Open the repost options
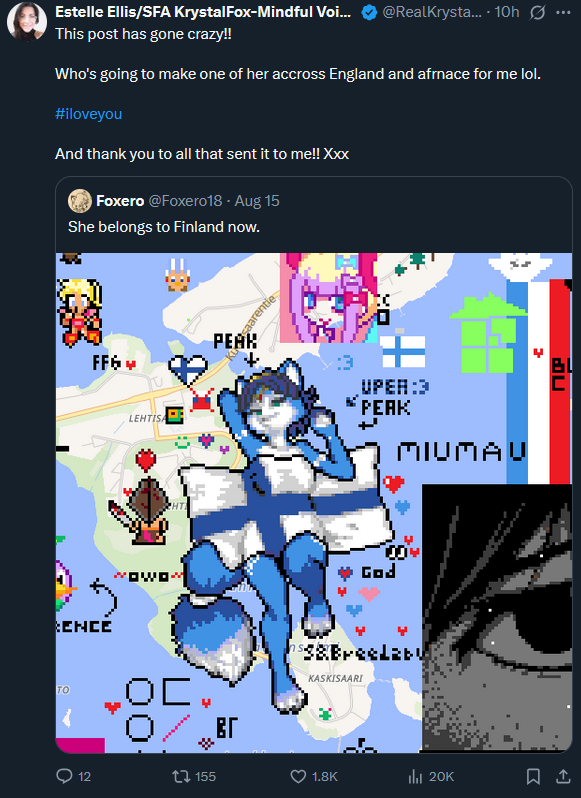This screenshot has width=581, height=798. pyautogui.click(x=180, y=776)
